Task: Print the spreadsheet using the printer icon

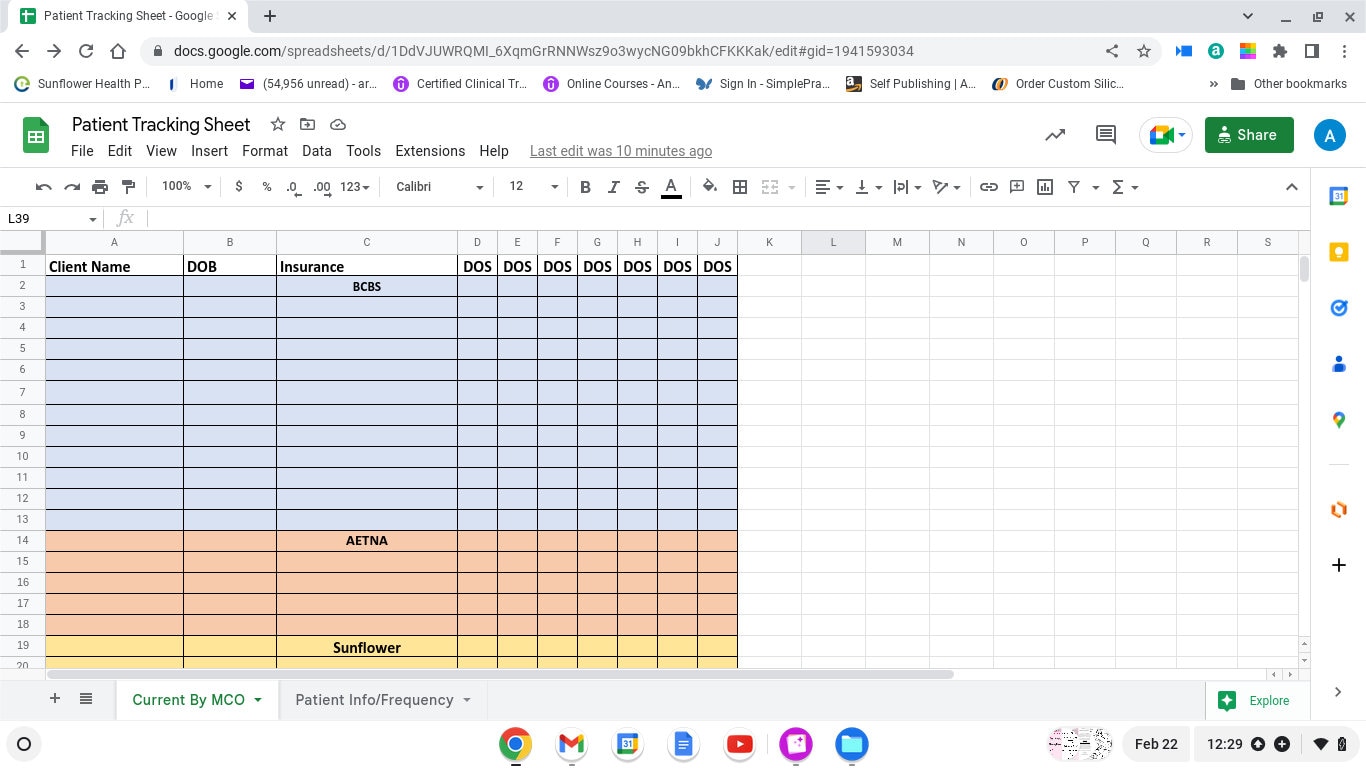Action: pyautogui.click(x=100, y=187)
